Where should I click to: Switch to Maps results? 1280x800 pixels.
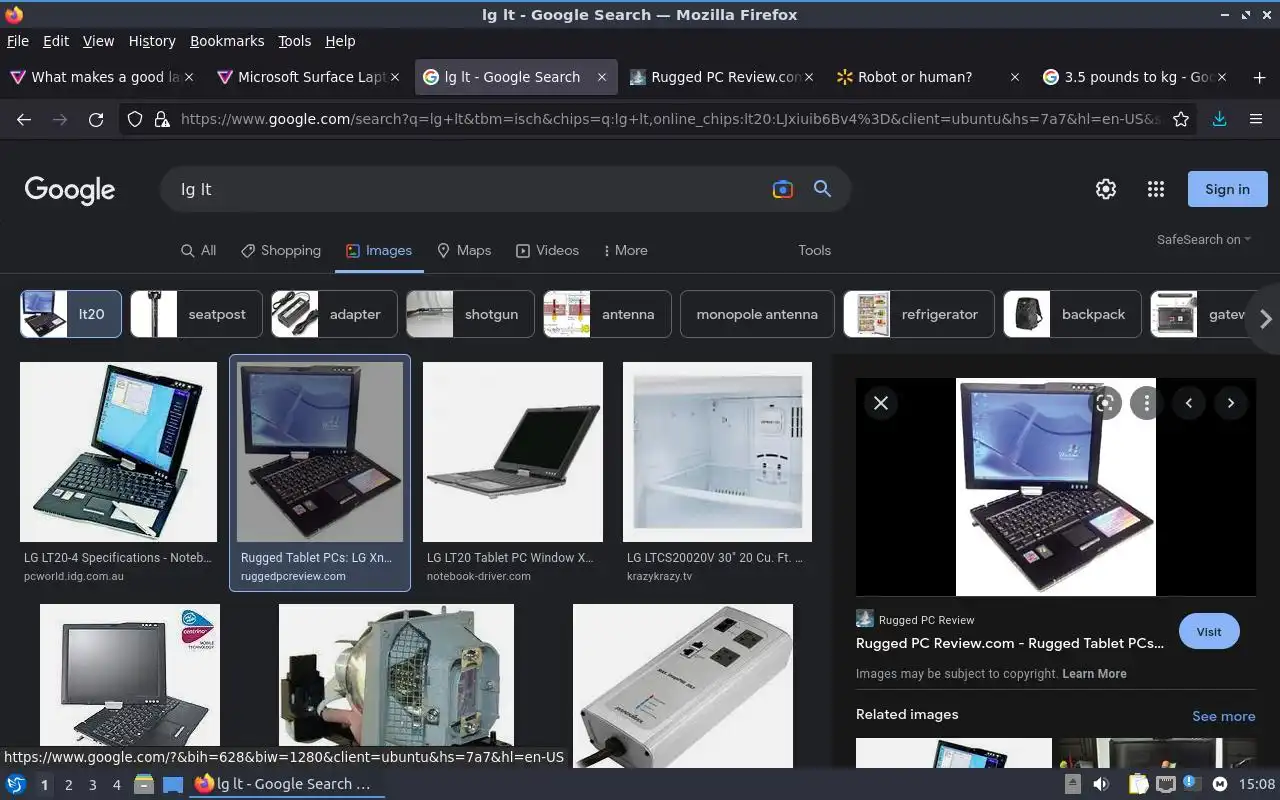(464, 250)
